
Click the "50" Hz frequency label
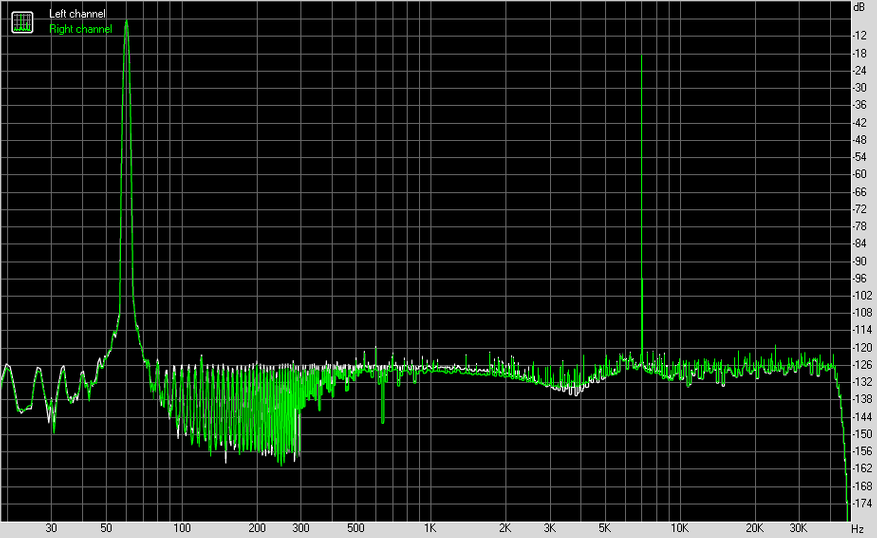(106, 528)
